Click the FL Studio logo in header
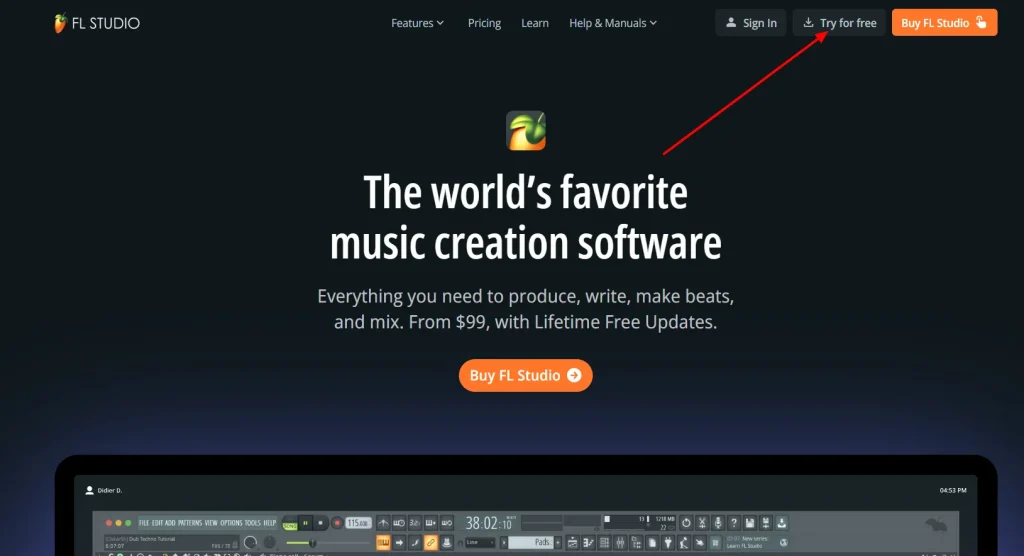Viewport: 1024px width, 556px height. pos(97,23)
